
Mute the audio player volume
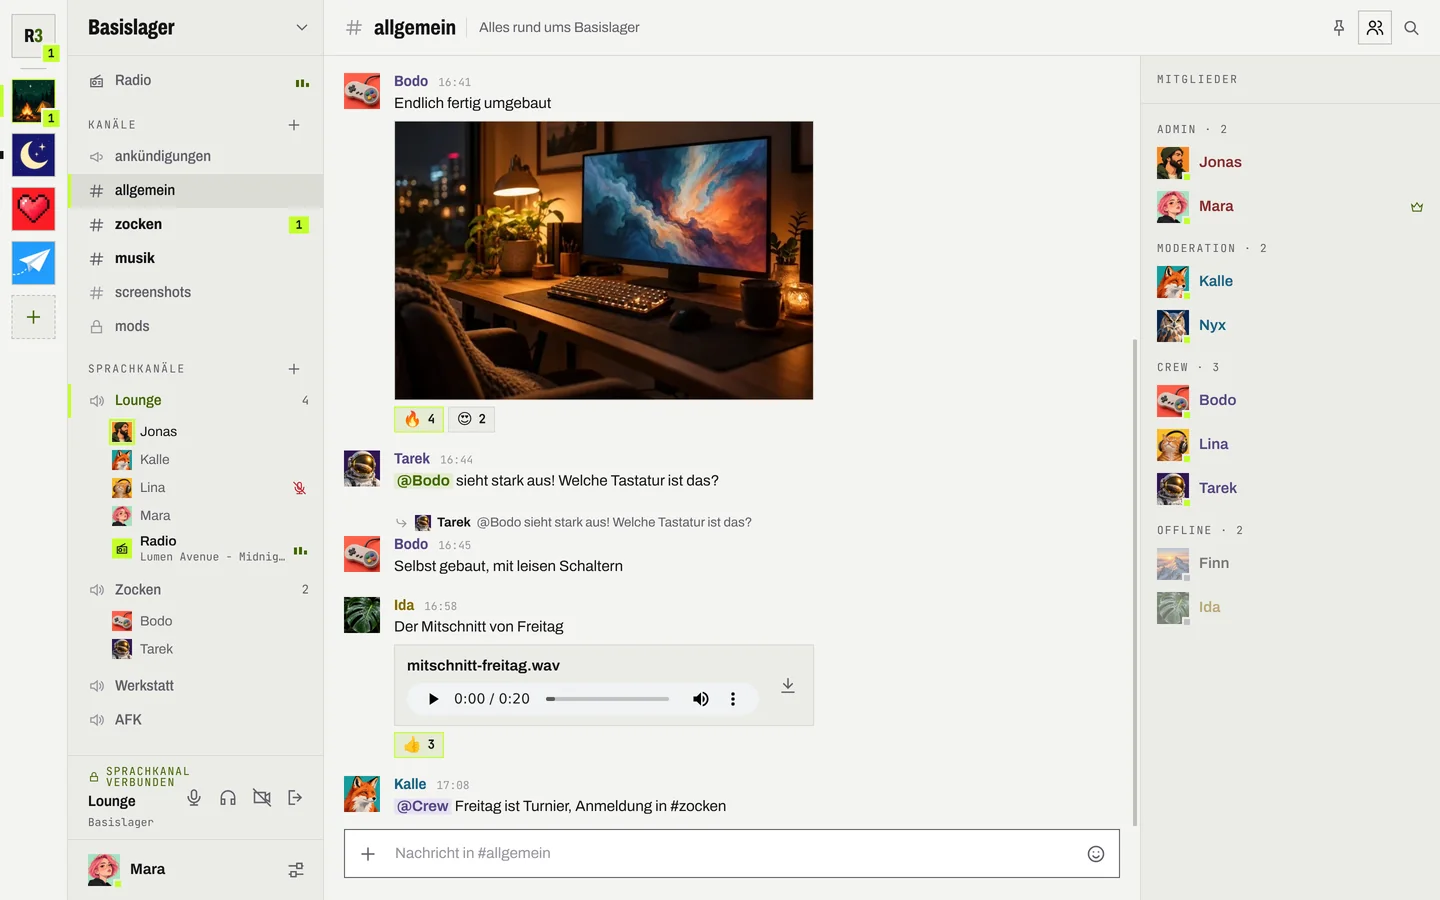pos(701,699)
